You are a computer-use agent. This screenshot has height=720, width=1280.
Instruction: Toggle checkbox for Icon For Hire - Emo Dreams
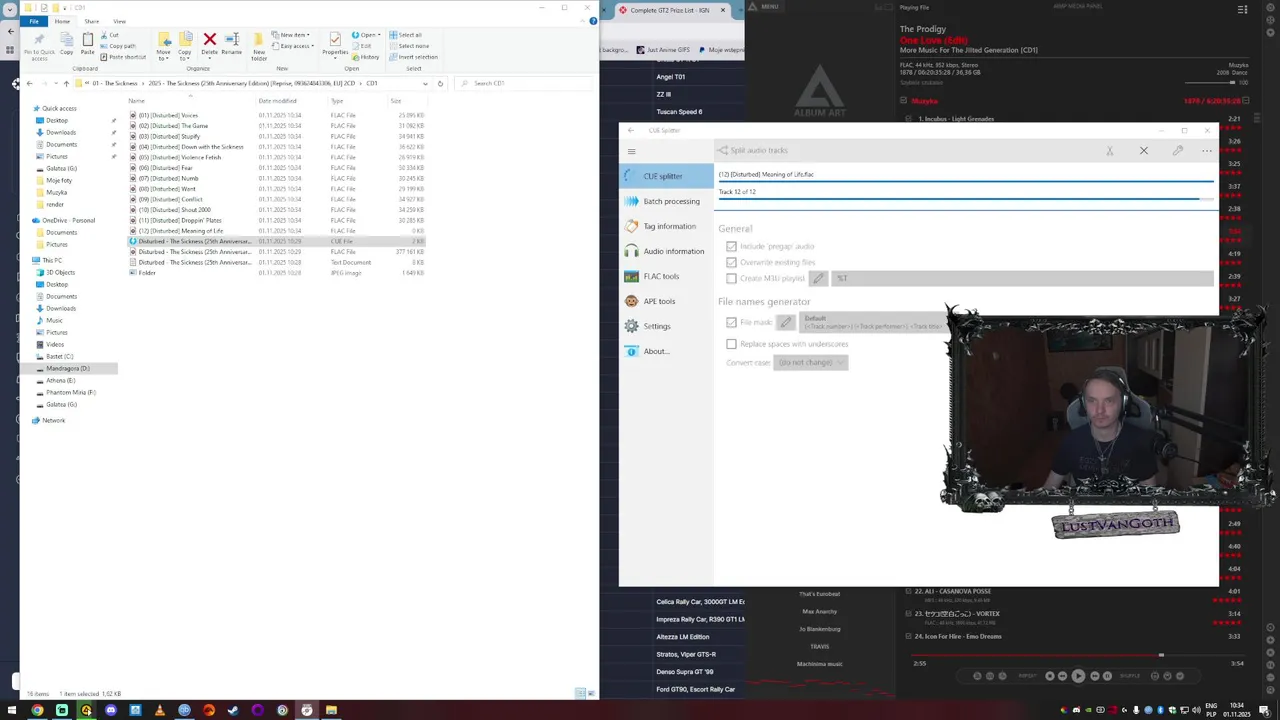point(908,636)
